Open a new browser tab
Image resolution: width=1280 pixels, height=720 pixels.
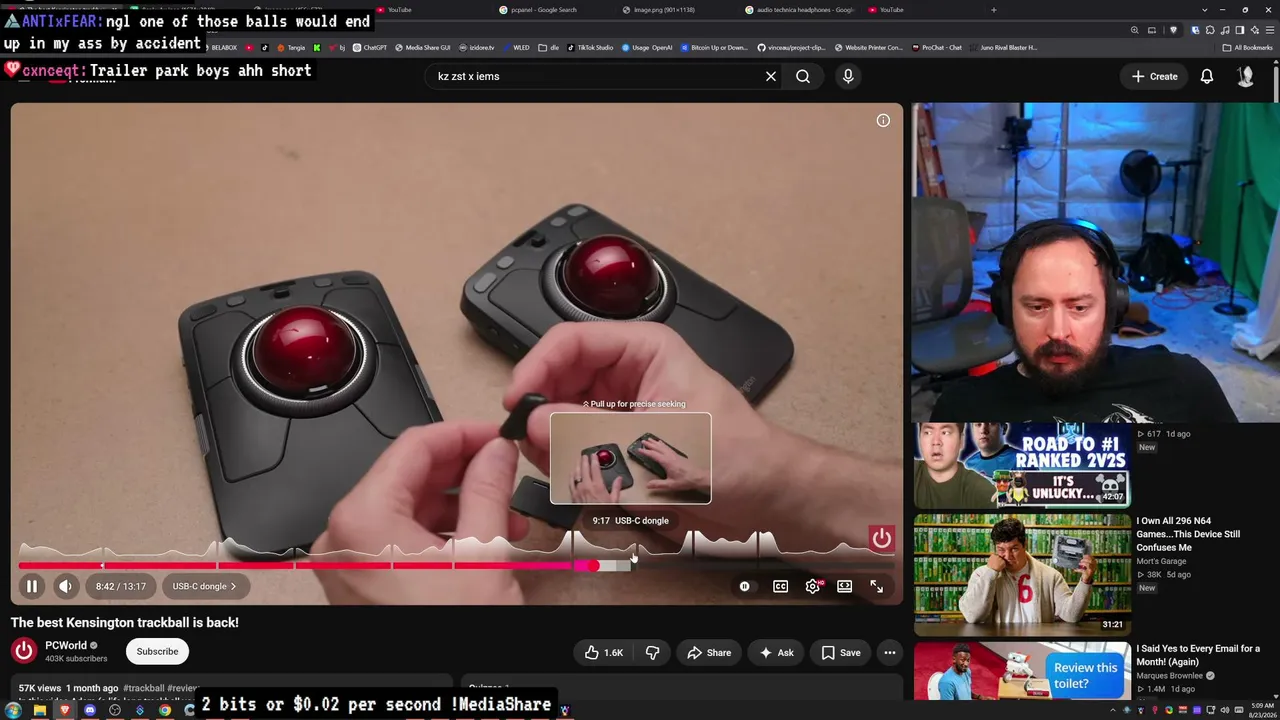pyautogui.click(x=993, y=10)
